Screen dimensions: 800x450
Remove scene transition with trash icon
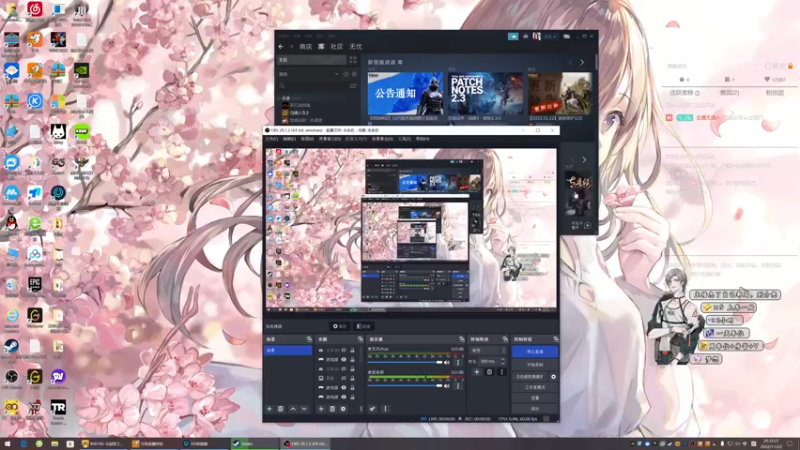click(489, 372)
